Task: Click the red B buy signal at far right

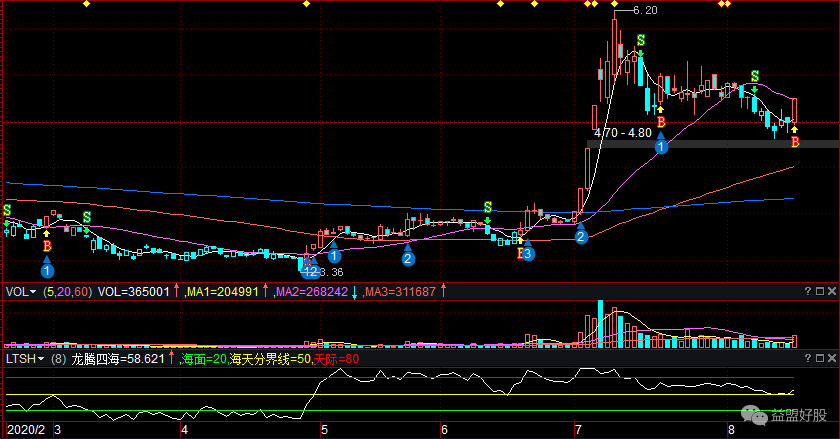Action: tap(795, 142)
